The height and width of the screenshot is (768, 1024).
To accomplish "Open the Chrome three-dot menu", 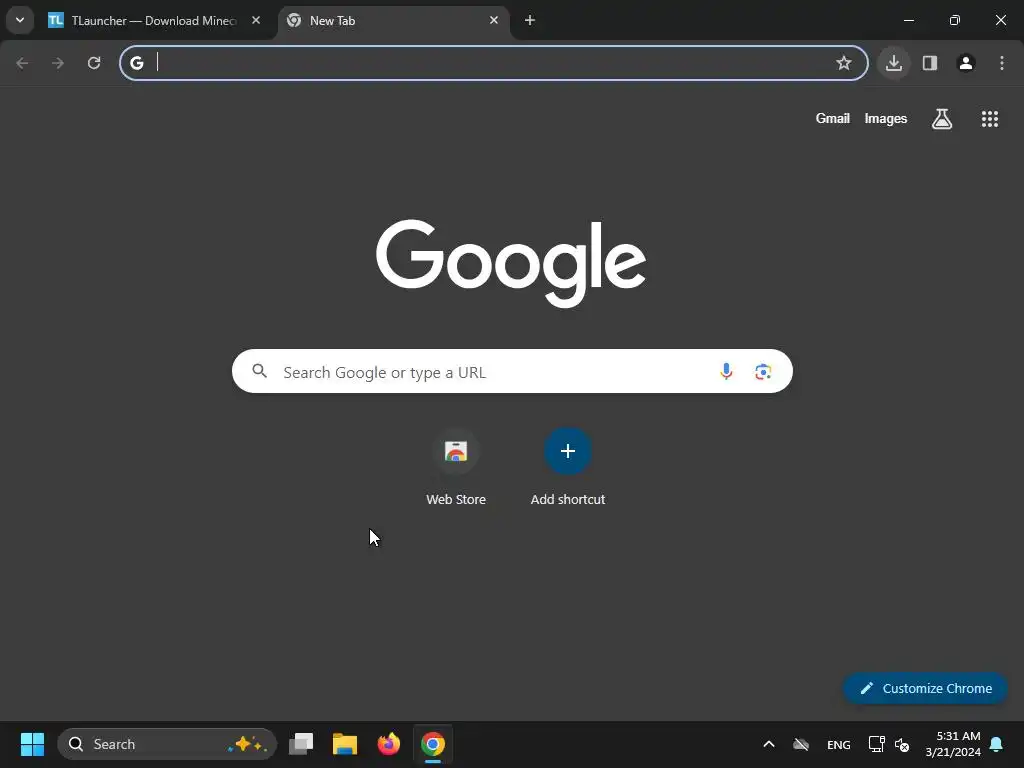I will (1002, 63).
